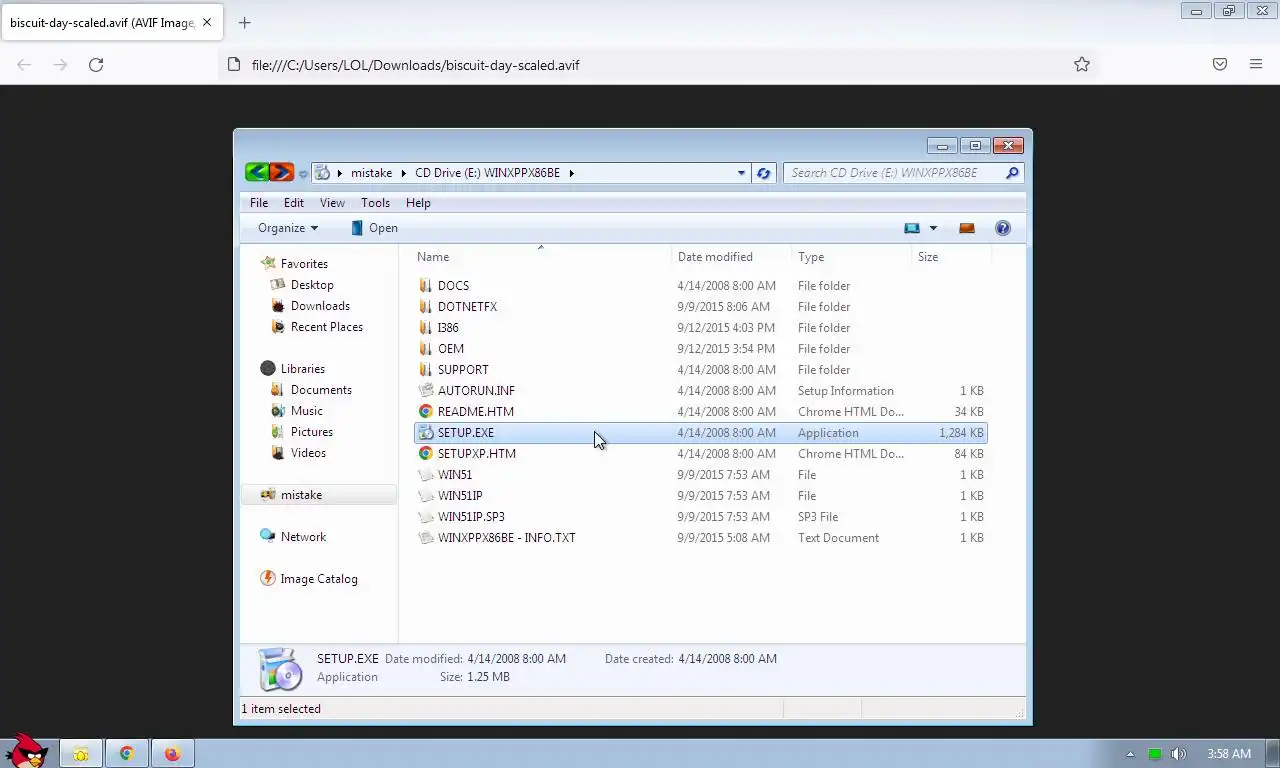Open Image Catalog in navigation pane
Screen dimensions: 1280x768
[318, 579]
